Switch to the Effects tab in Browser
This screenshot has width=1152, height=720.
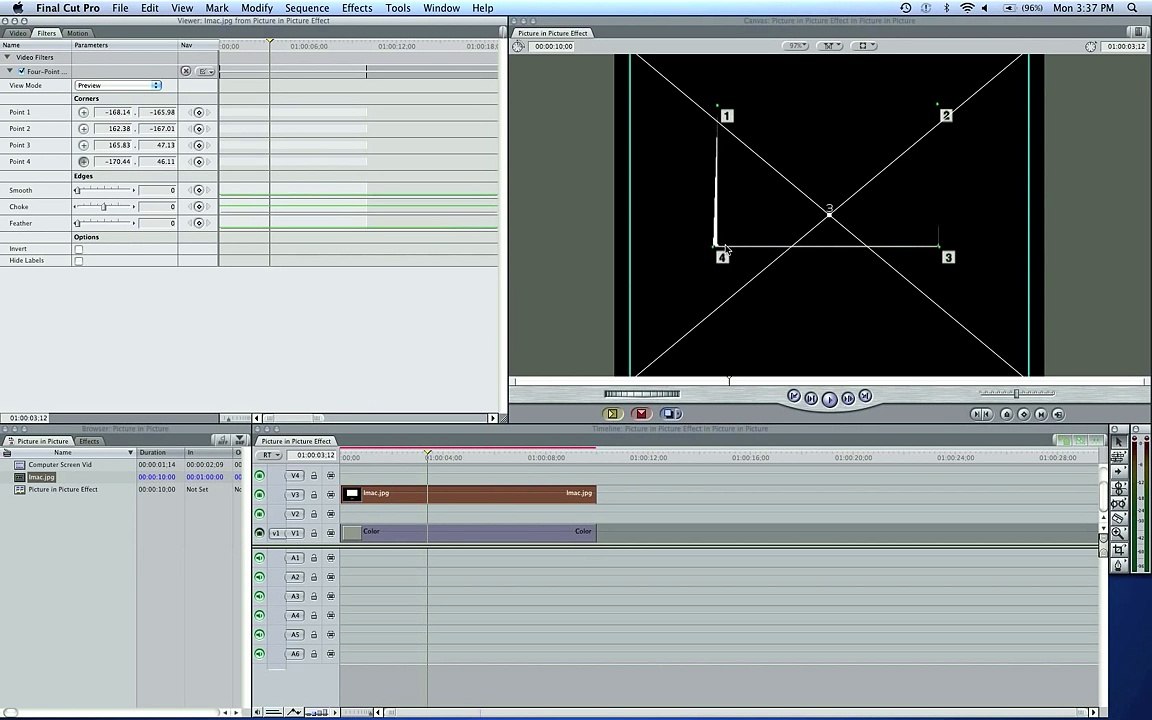(x=89, y=442)
